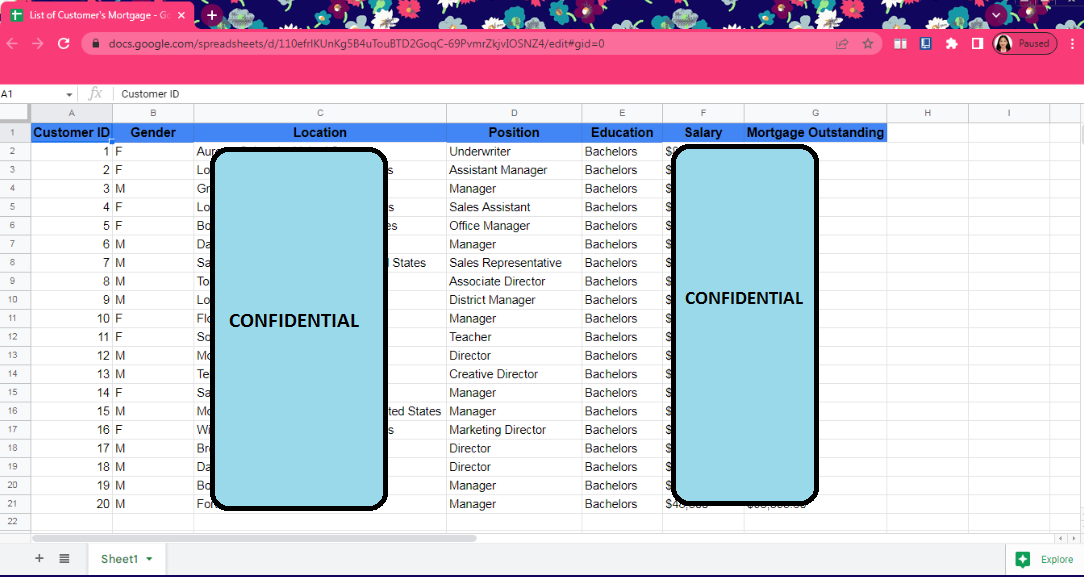1084x577 pixels.
Task: Click the scroll right arrow button
Action: click(1073, 538)
